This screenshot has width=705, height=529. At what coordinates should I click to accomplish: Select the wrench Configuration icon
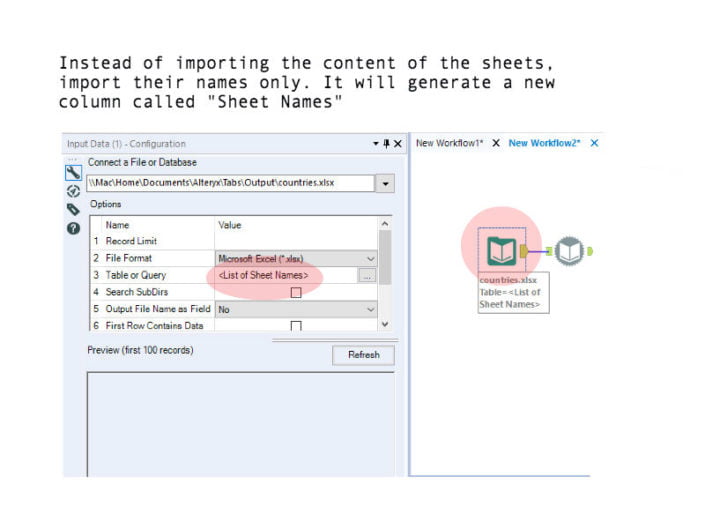pyautogui.click(x=73, y=172)
